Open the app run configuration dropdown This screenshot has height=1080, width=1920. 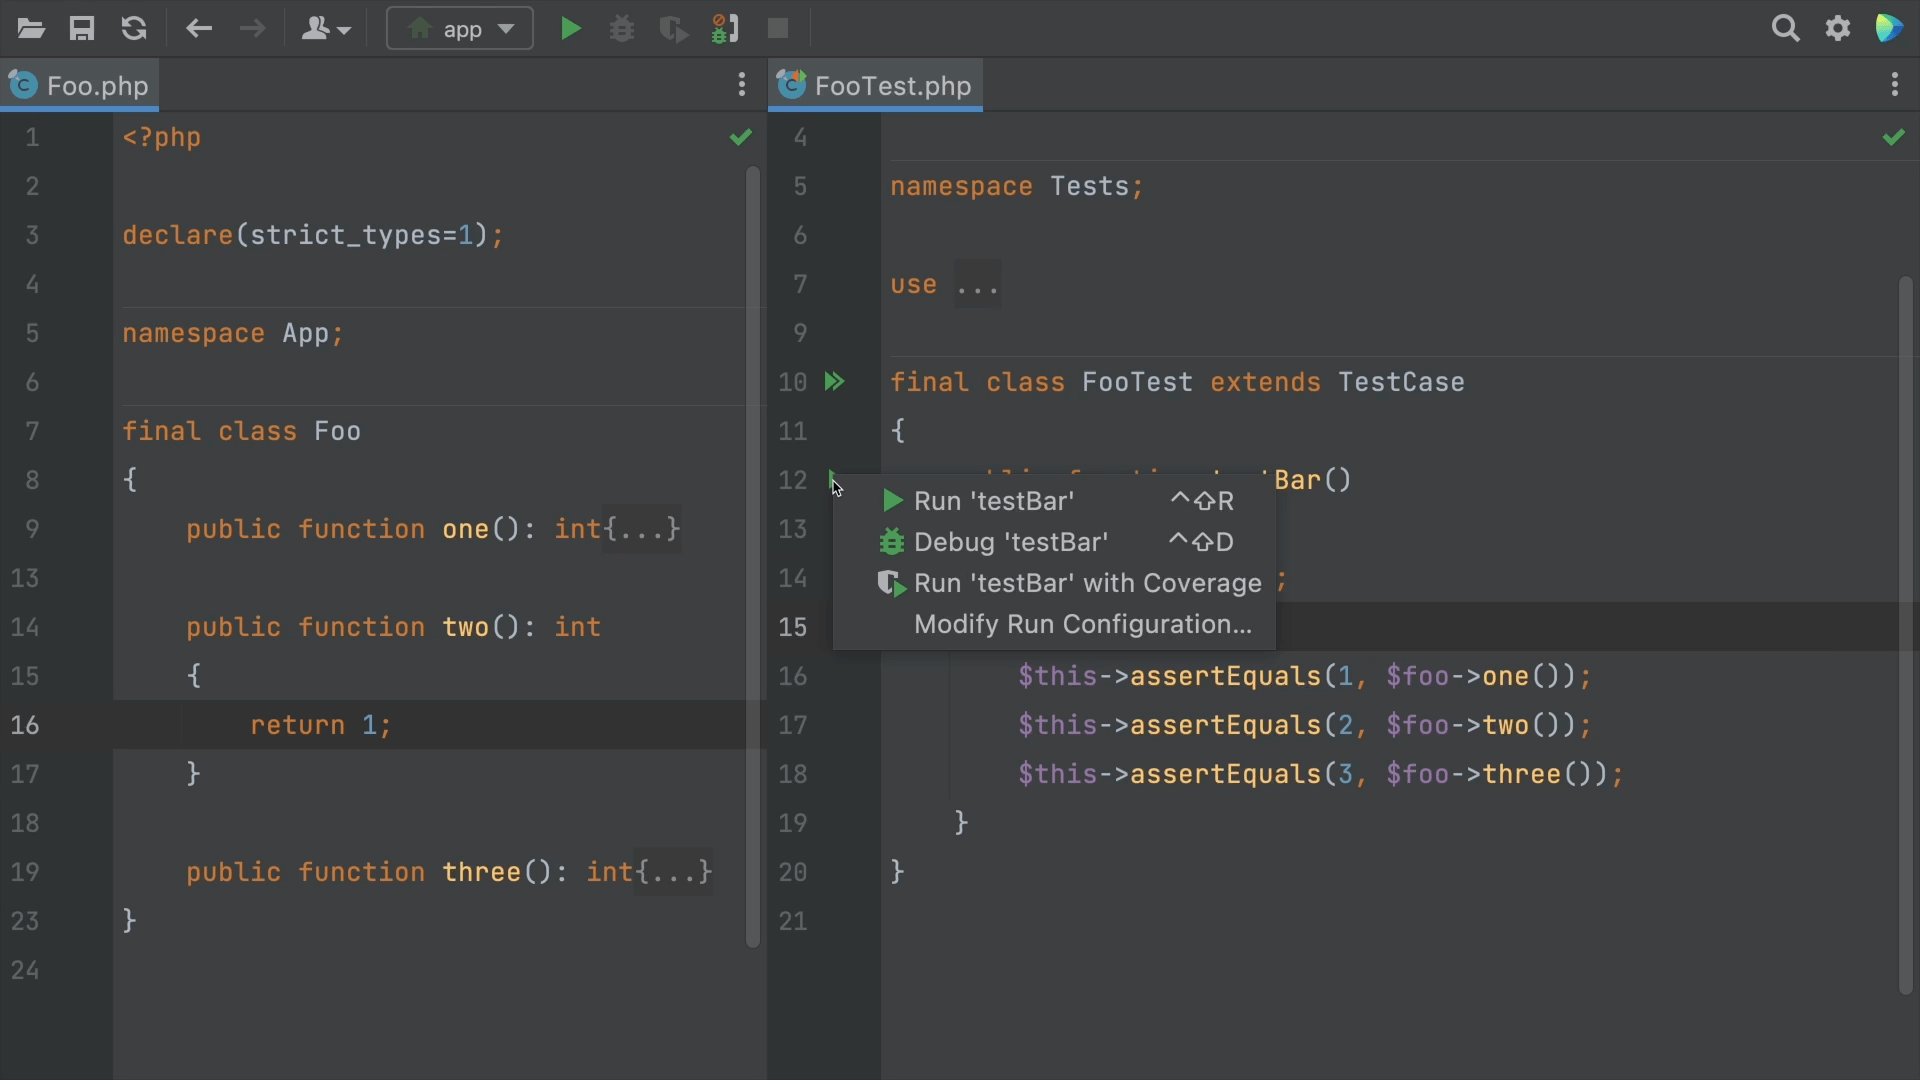coord(461,29)
